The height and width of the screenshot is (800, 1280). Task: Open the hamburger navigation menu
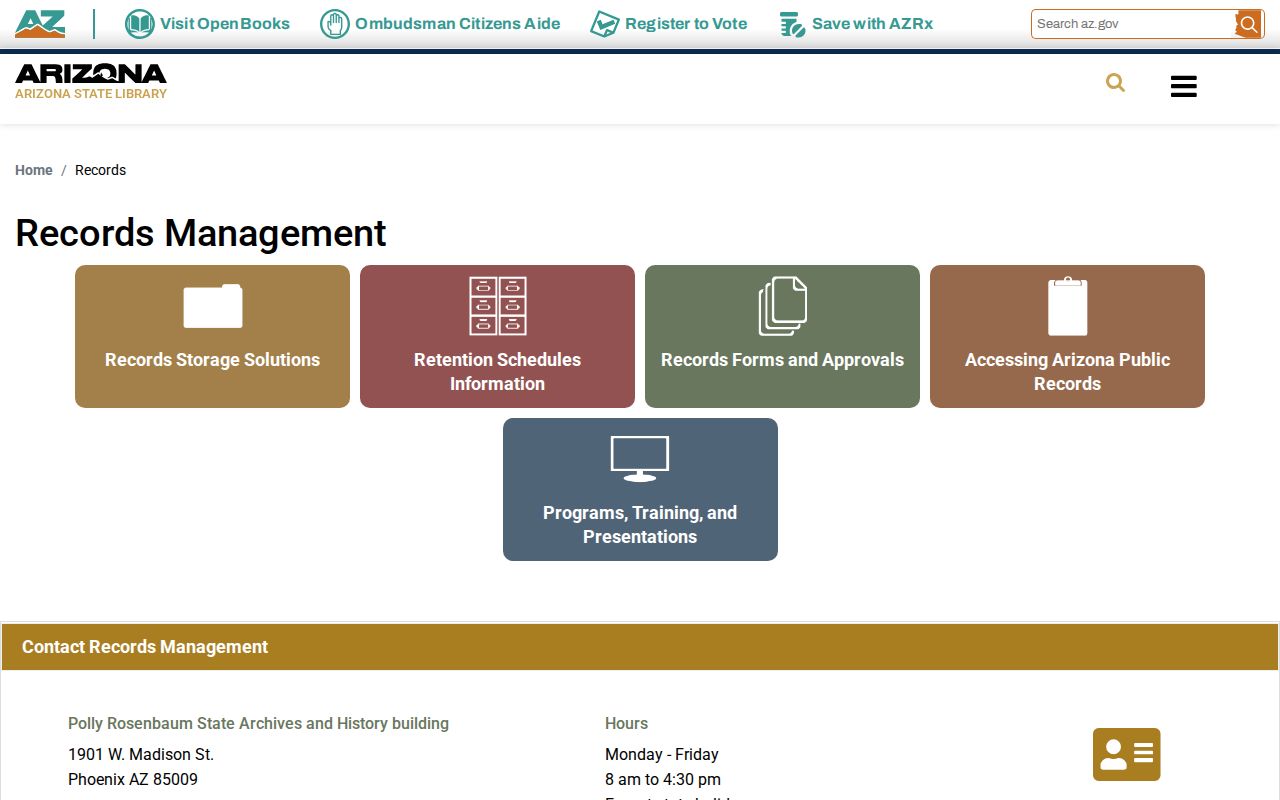1184,86
